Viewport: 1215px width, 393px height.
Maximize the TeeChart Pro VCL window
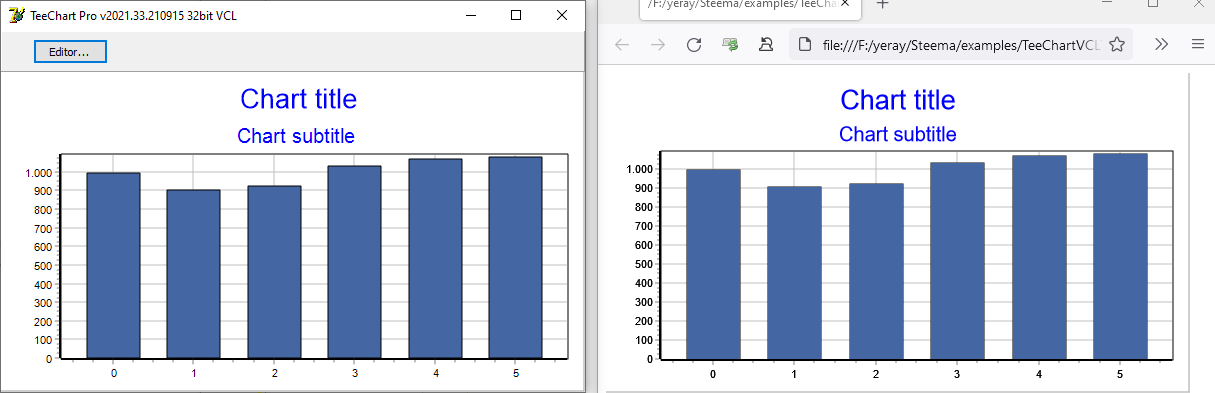516,15
